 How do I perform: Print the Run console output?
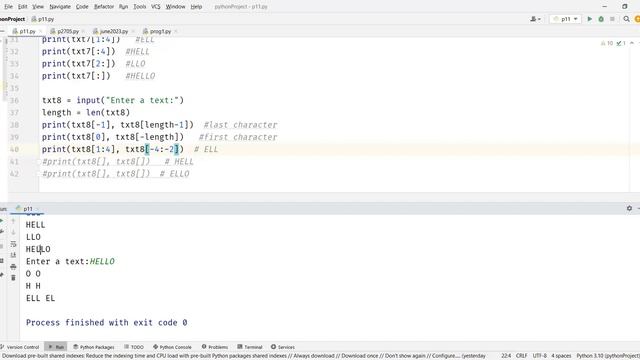tap(13, 267)
